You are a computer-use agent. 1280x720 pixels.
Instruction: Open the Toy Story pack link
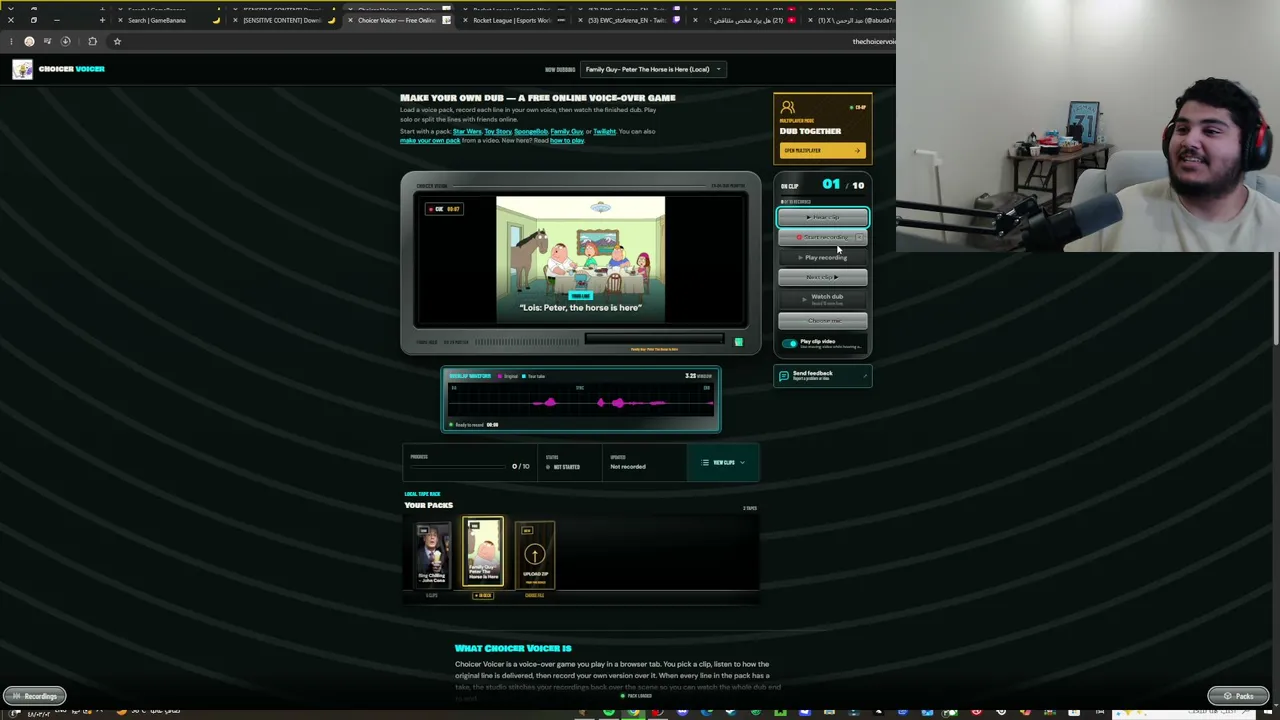point(498,131)
